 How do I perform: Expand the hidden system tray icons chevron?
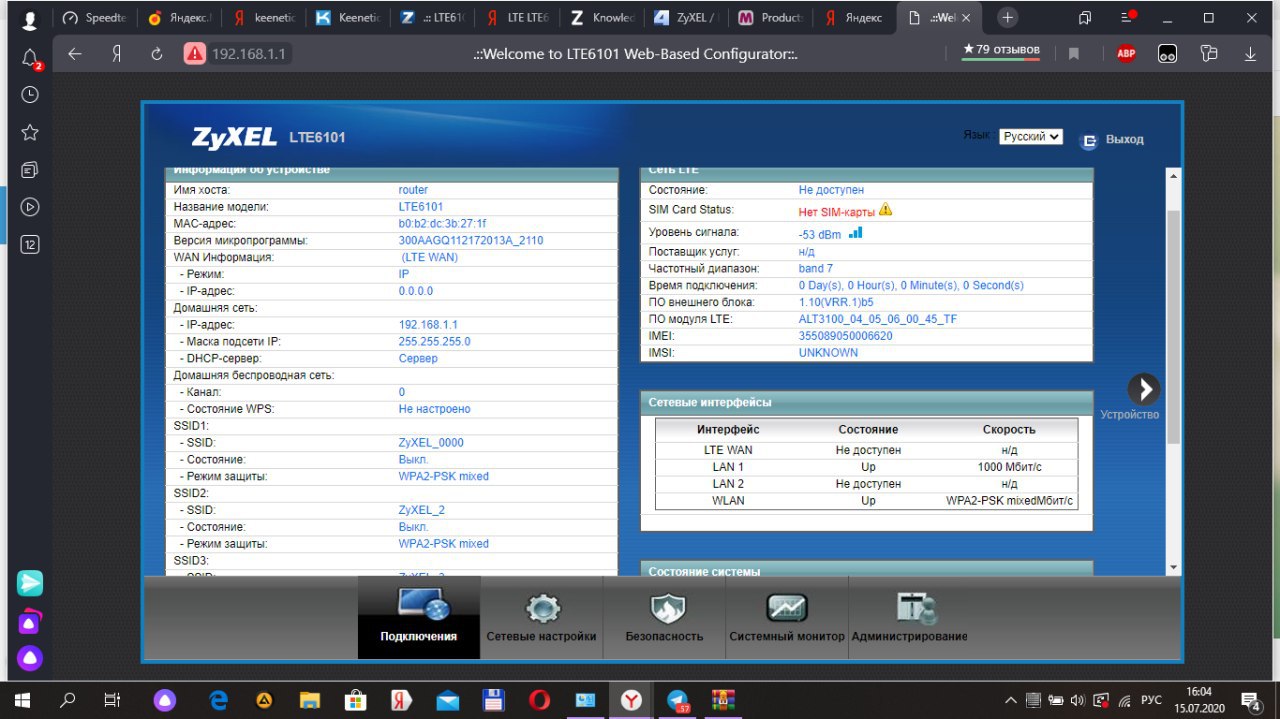(1012, 700)
